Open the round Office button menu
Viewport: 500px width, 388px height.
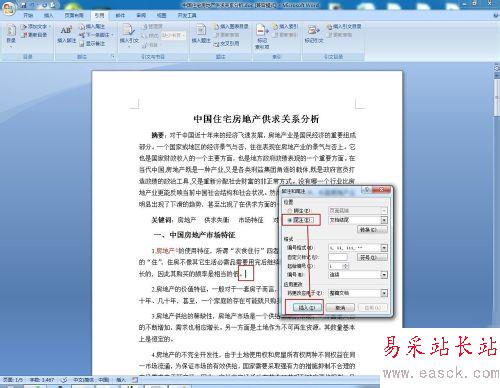pos(8,8)
